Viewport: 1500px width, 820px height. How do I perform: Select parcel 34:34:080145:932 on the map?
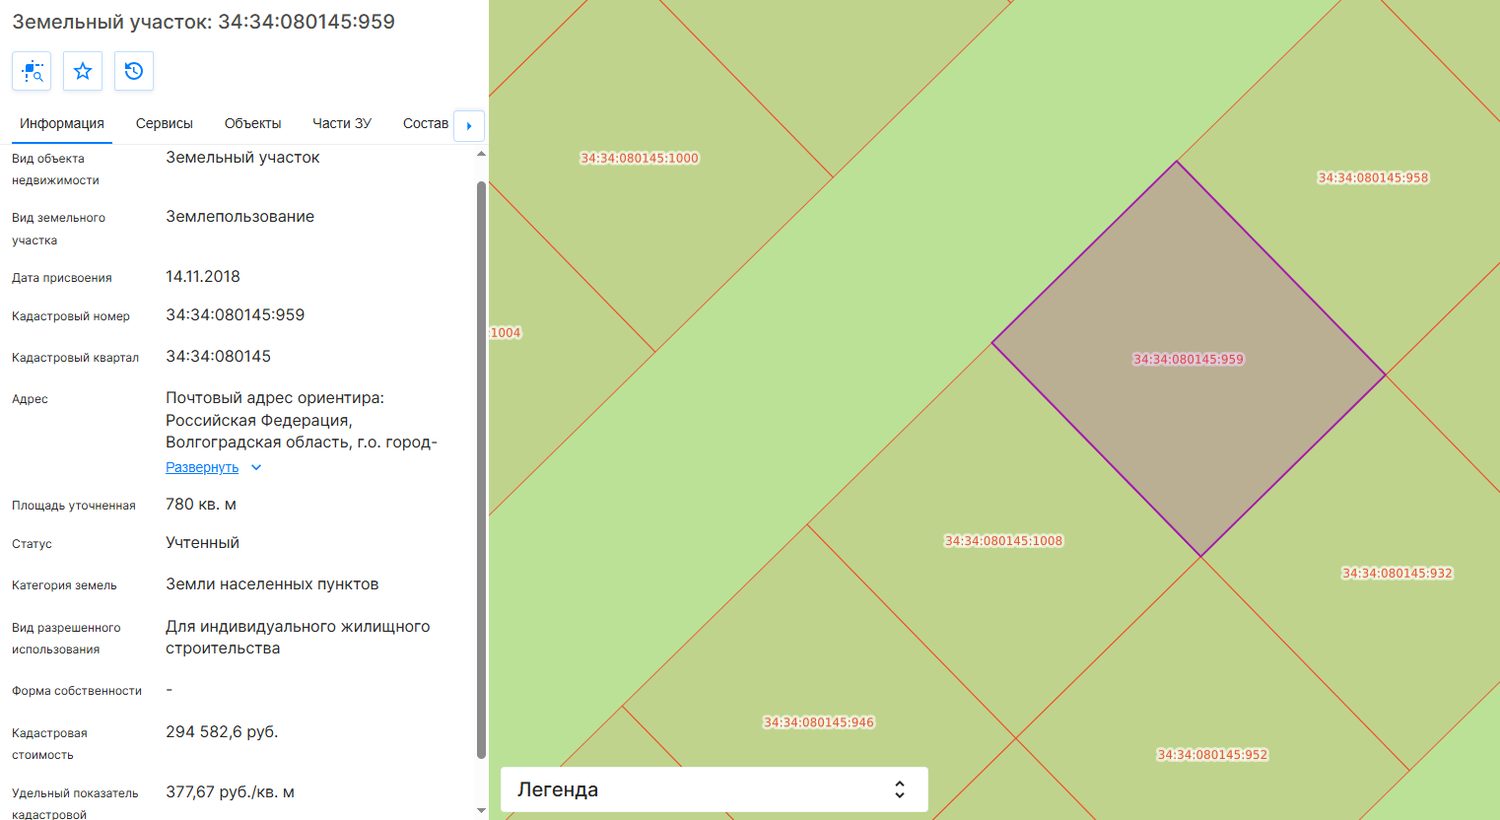(1397, 573)
